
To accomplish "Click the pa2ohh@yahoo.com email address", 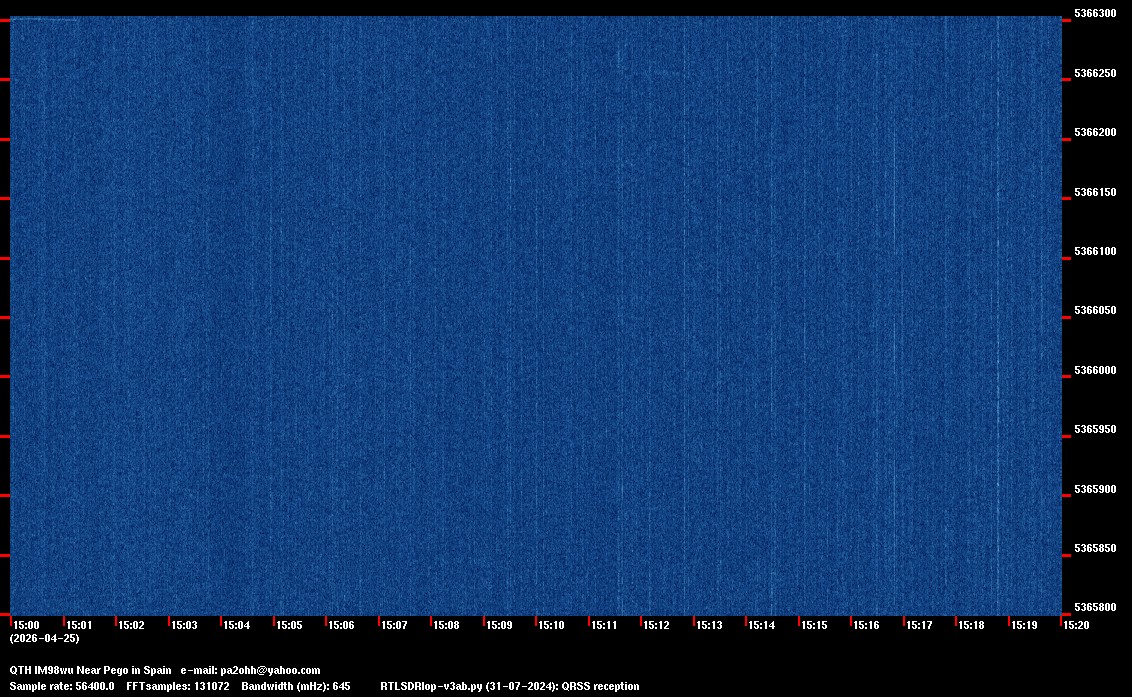I will pos(270,670).
